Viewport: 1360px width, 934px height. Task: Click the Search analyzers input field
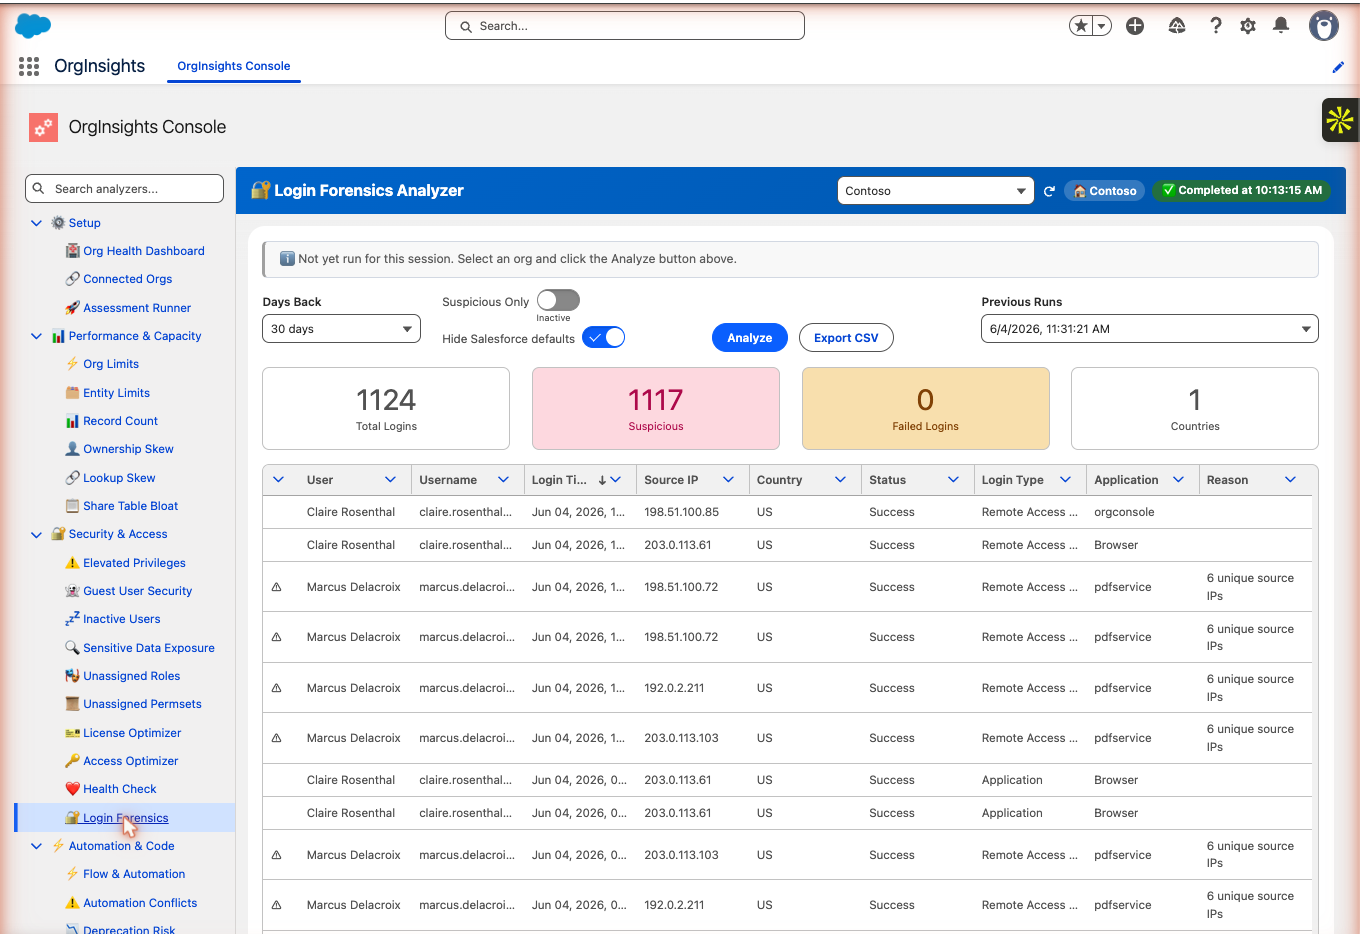125,189
